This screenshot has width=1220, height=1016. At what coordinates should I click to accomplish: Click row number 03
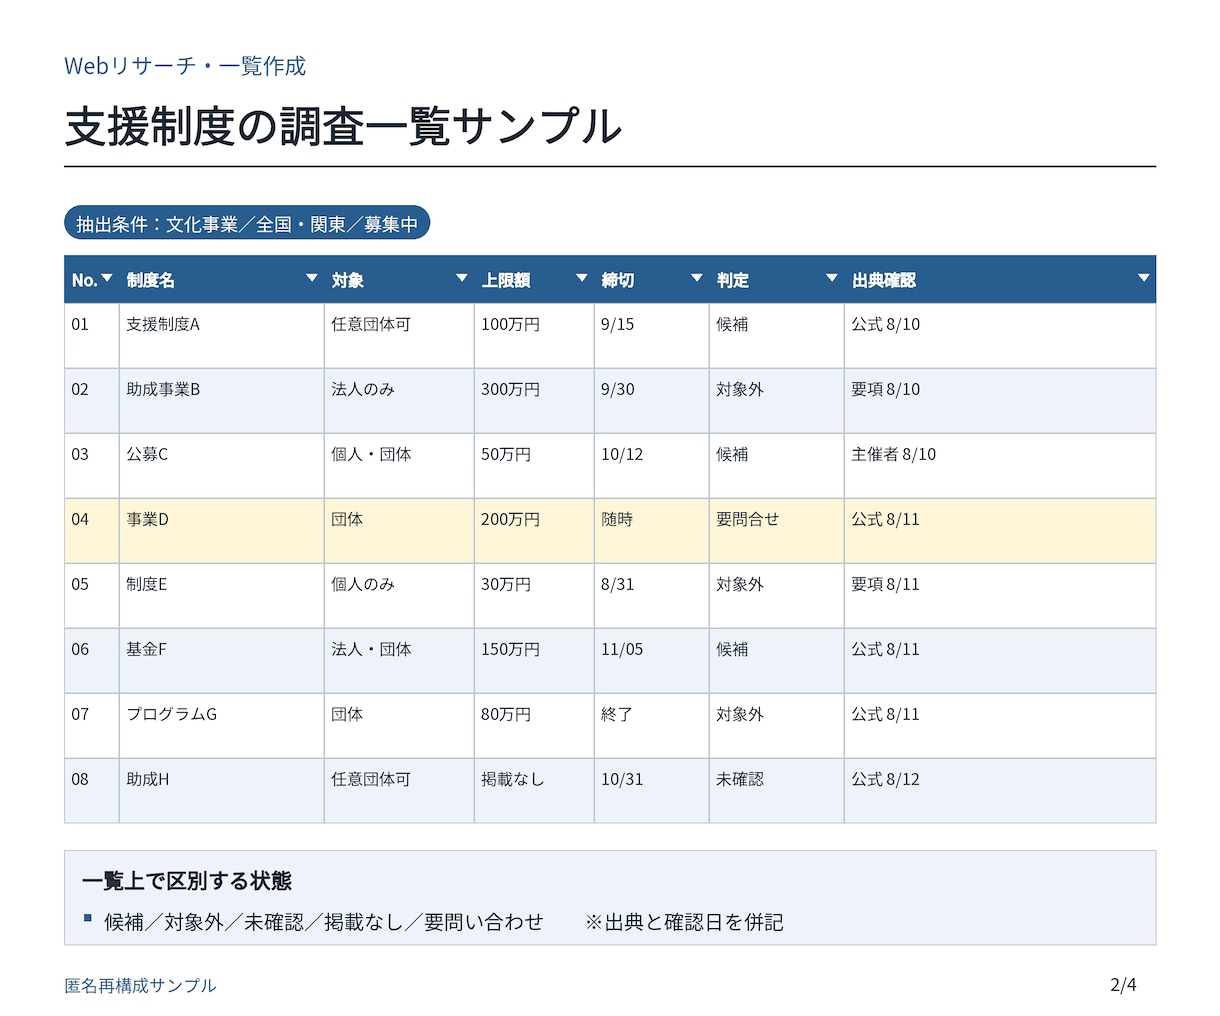click(92, 465)
